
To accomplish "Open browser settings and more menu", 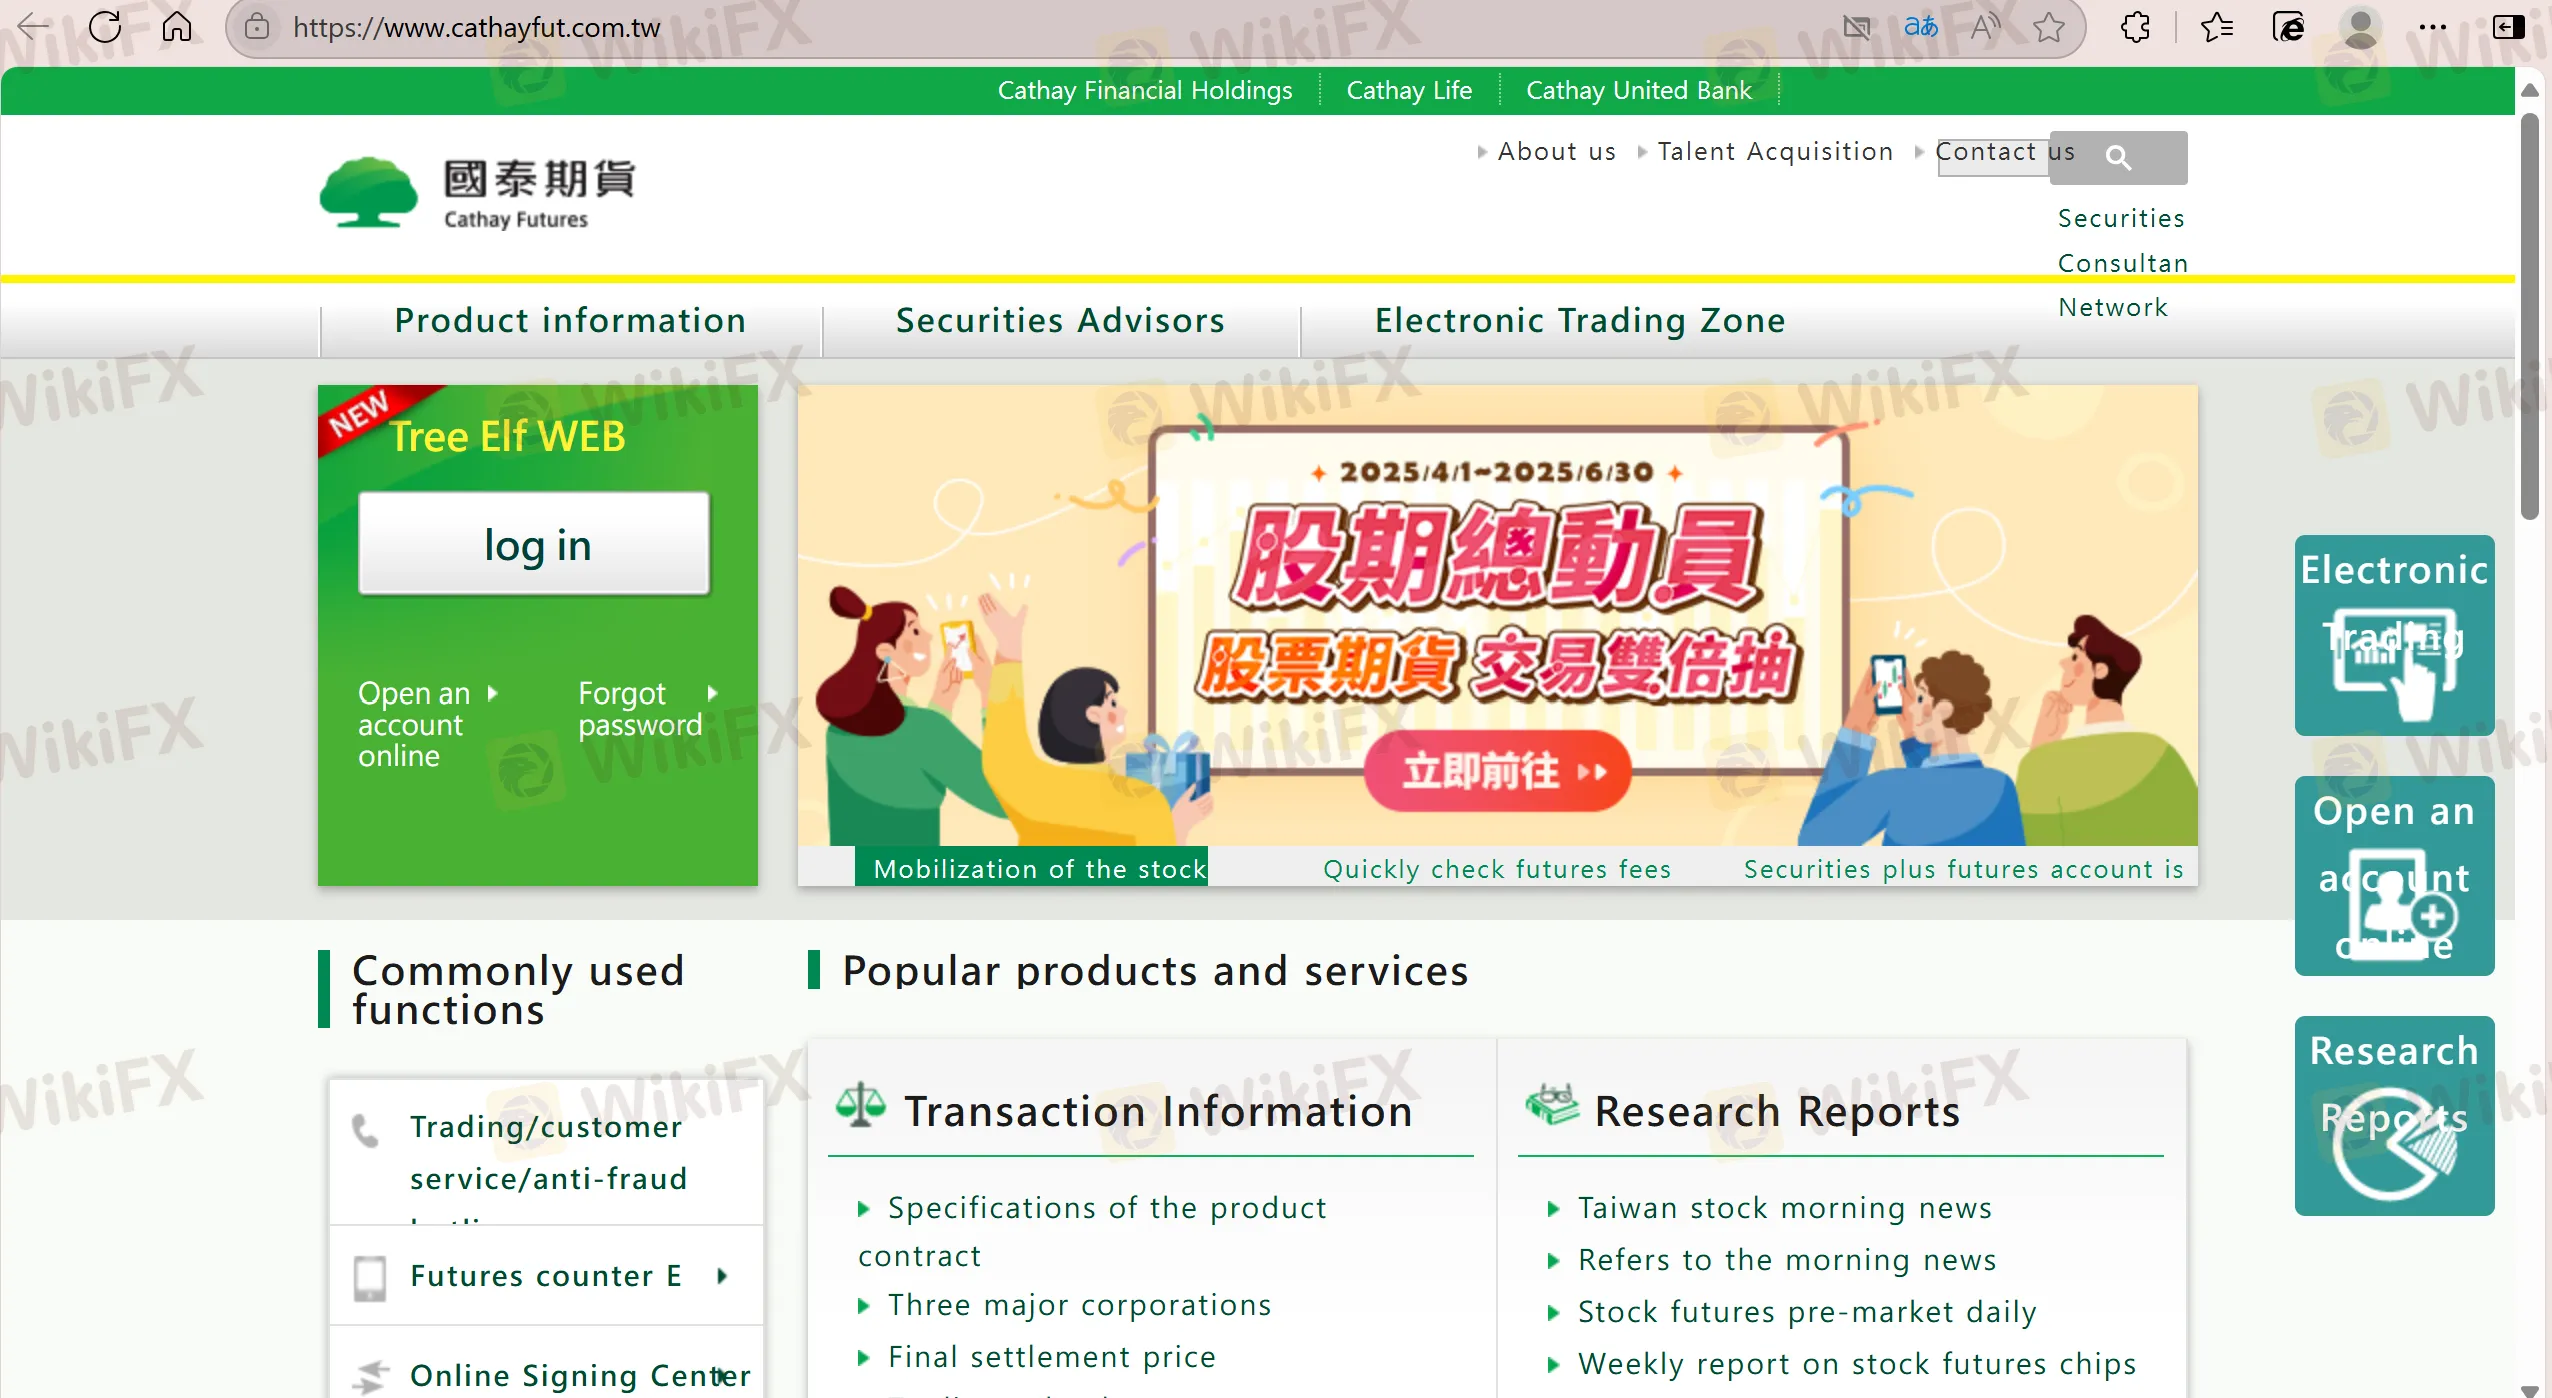I will click(2433, 27).
